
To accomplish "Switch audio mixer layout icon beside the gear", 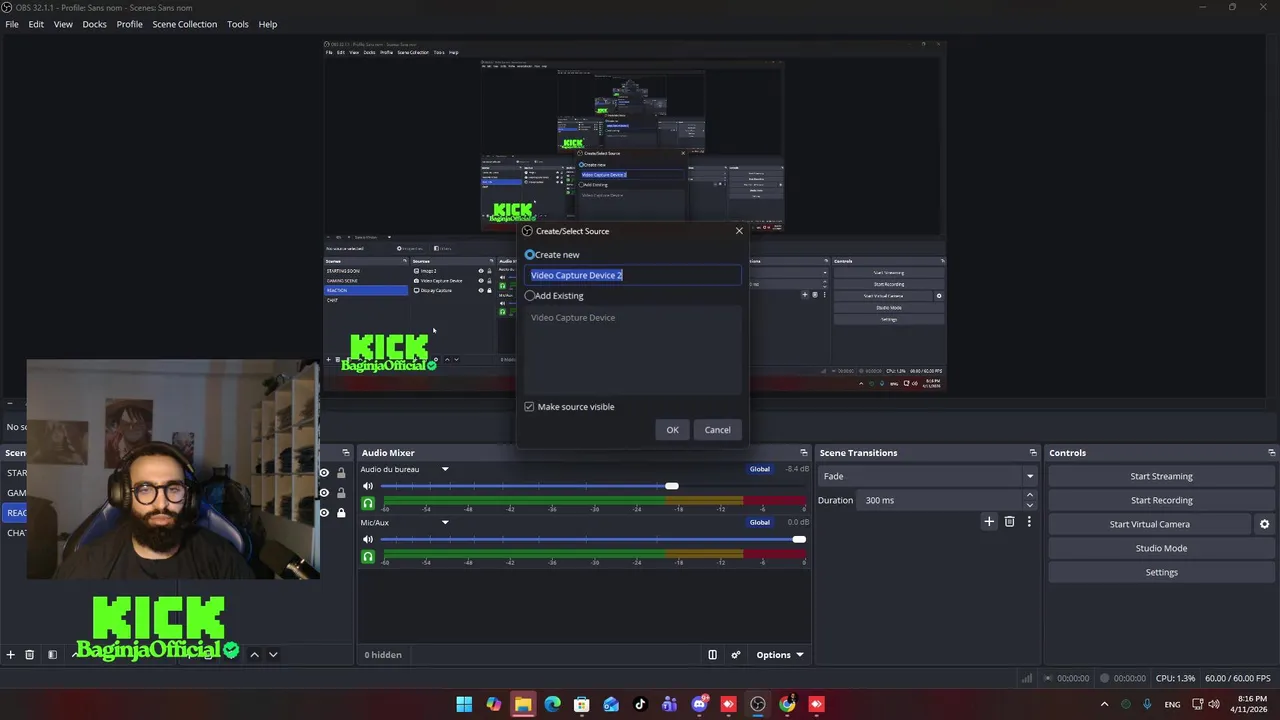I will (713, 655).
